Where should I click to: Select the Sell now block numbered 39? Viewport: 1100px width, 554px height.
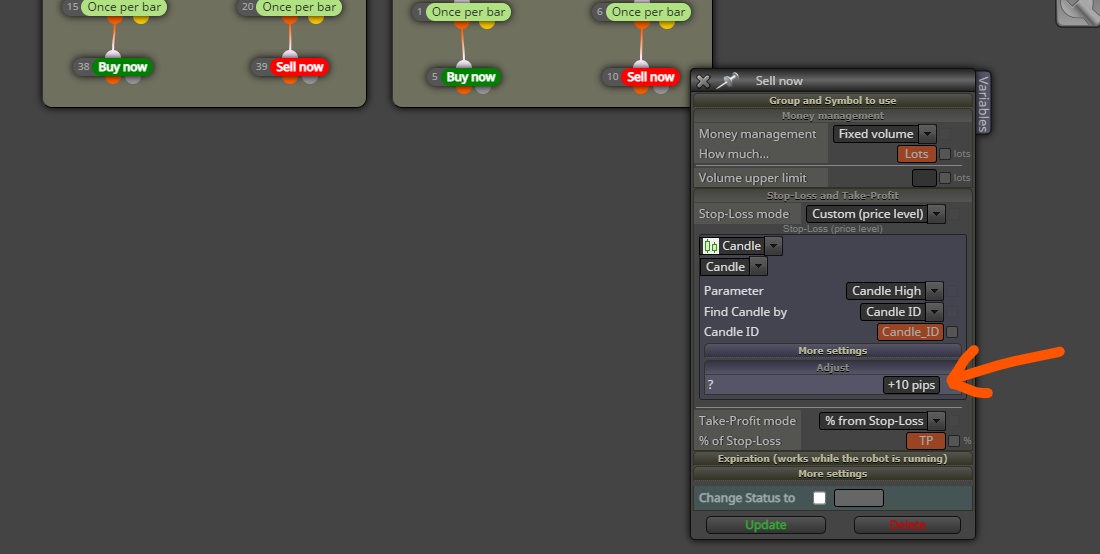(x=300, y=67)
